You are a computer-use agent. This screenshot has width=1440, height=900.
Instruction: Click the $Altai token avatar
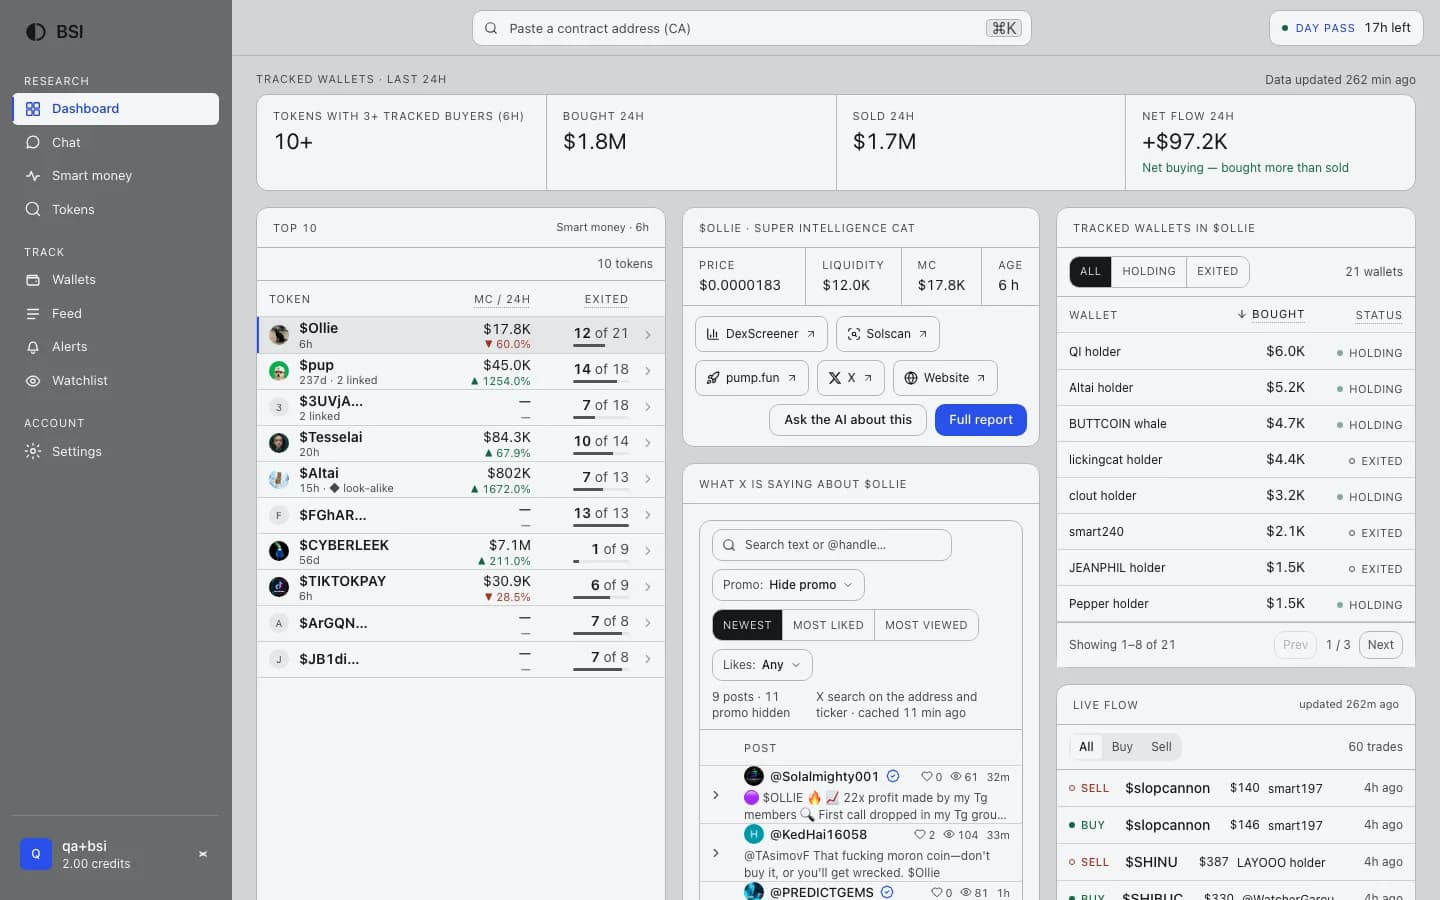(x=279, y=479)
